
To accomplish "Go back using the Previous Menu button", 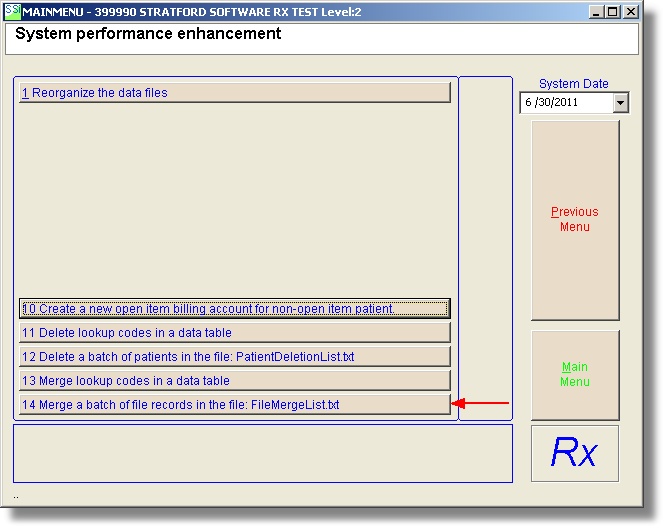I will (x=574, y=219).
